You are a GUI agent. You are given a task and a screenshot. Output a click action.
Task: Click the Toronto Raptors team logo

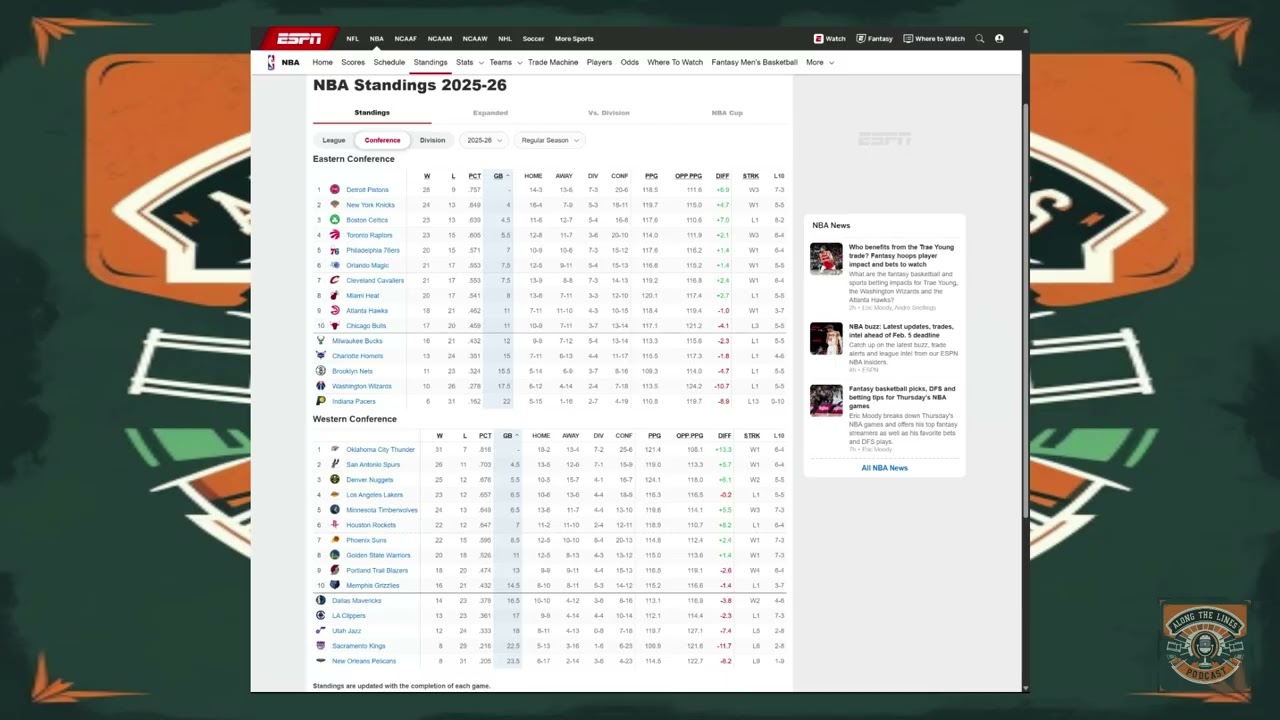335,235
